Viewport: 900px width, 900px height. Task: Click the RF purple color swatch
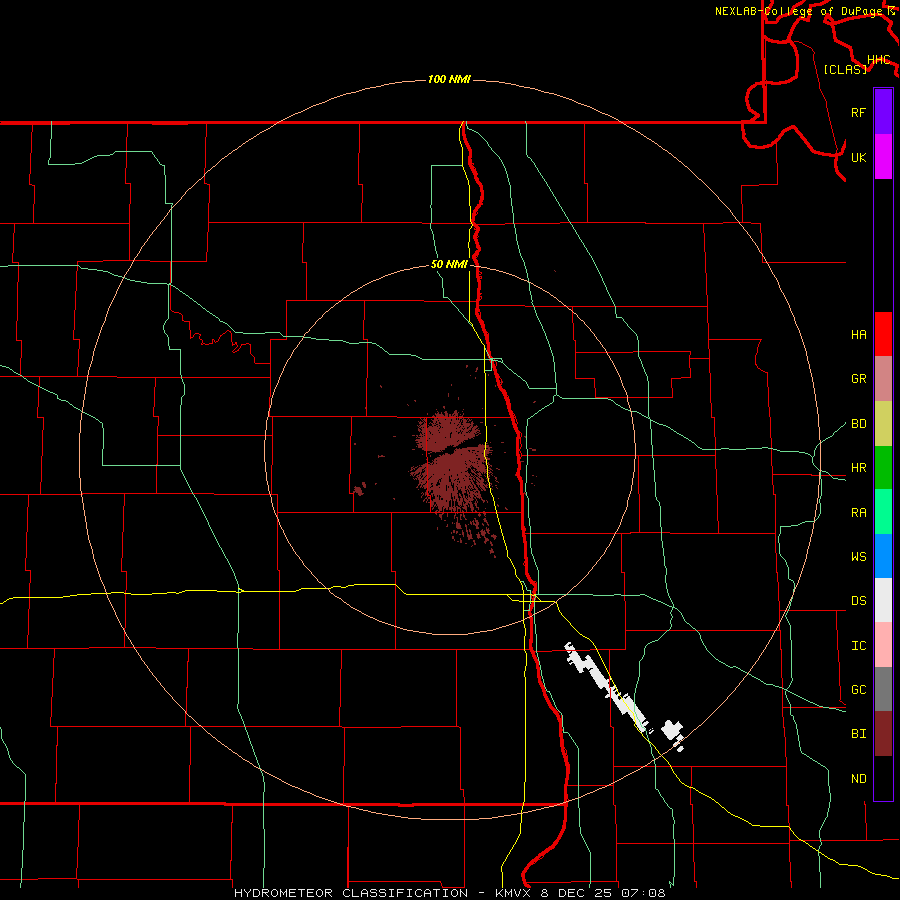tap(883, 112)
